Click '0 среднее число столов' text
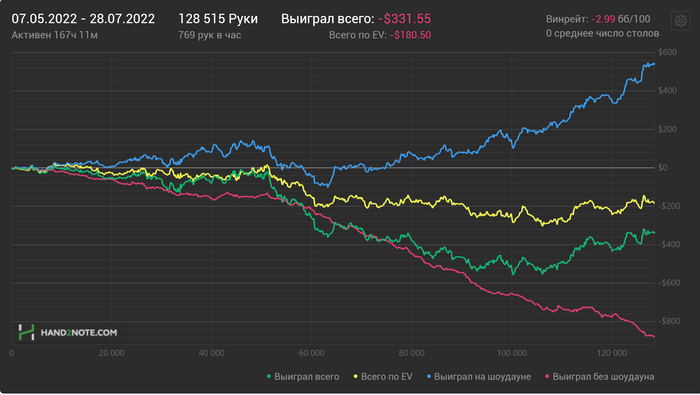 click(x=602, y=33)
